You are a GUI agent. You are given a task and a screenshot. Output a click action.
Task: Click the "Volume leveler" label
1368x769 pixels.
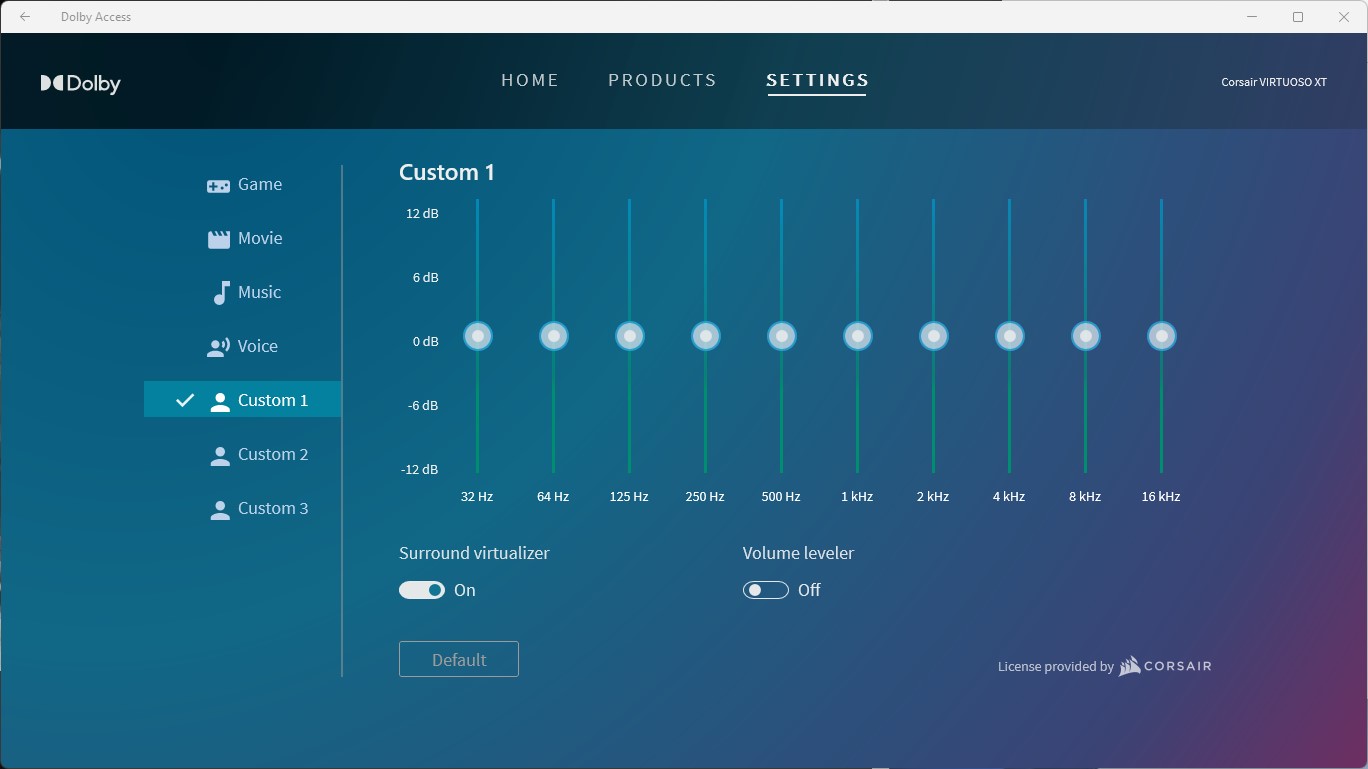point(798,553)
